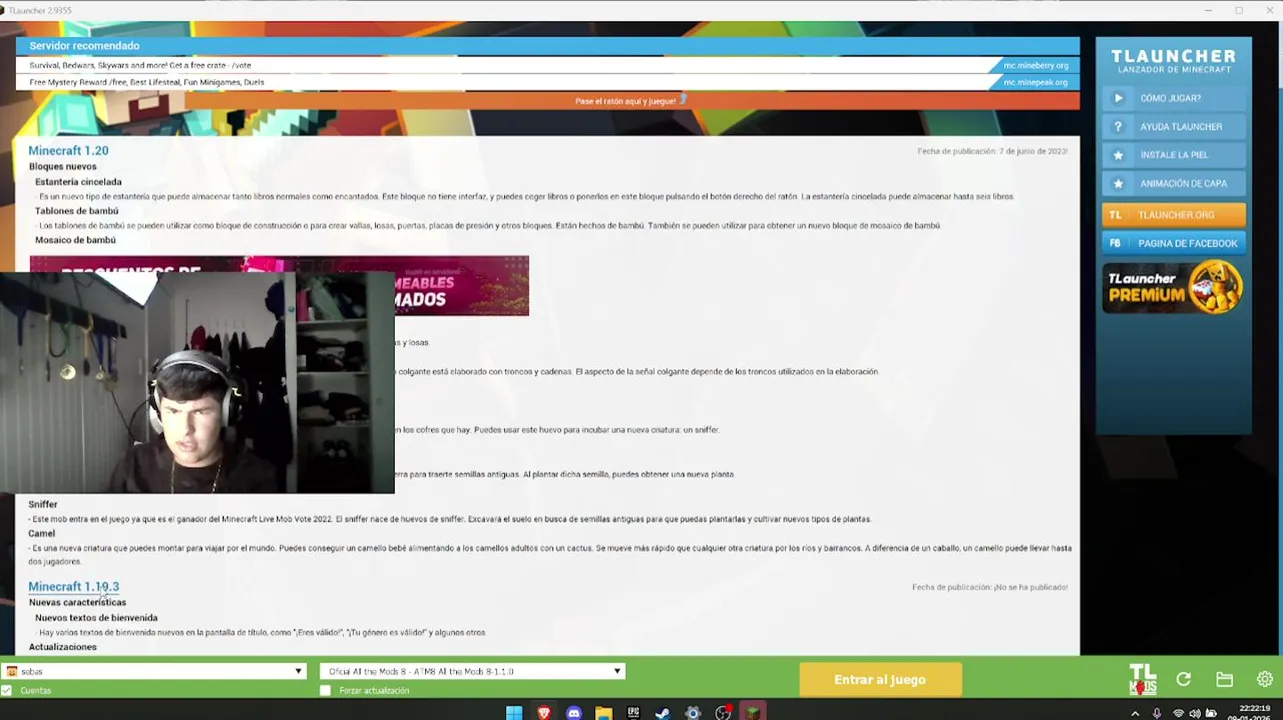The image size is (1283, 720).
Task: Click 'Camel' subheading text
Action: [x=41, y=534]
